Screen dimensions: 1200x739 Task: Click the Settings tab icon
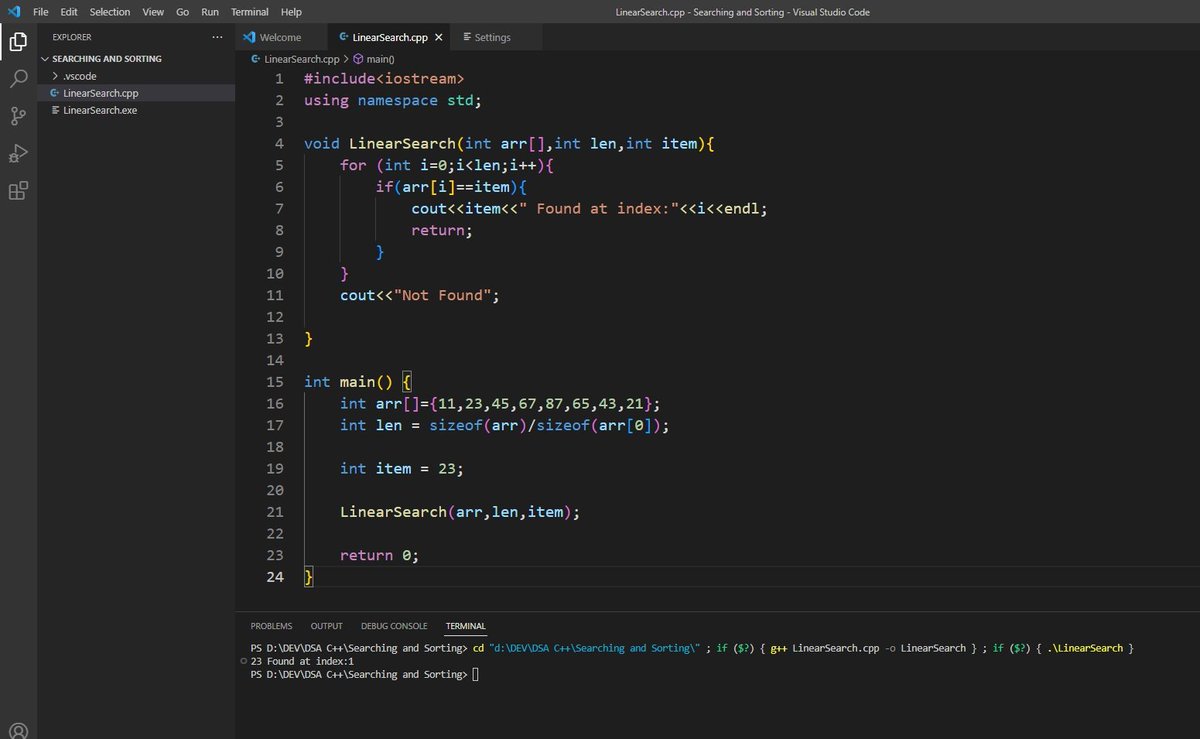[467, 37]
